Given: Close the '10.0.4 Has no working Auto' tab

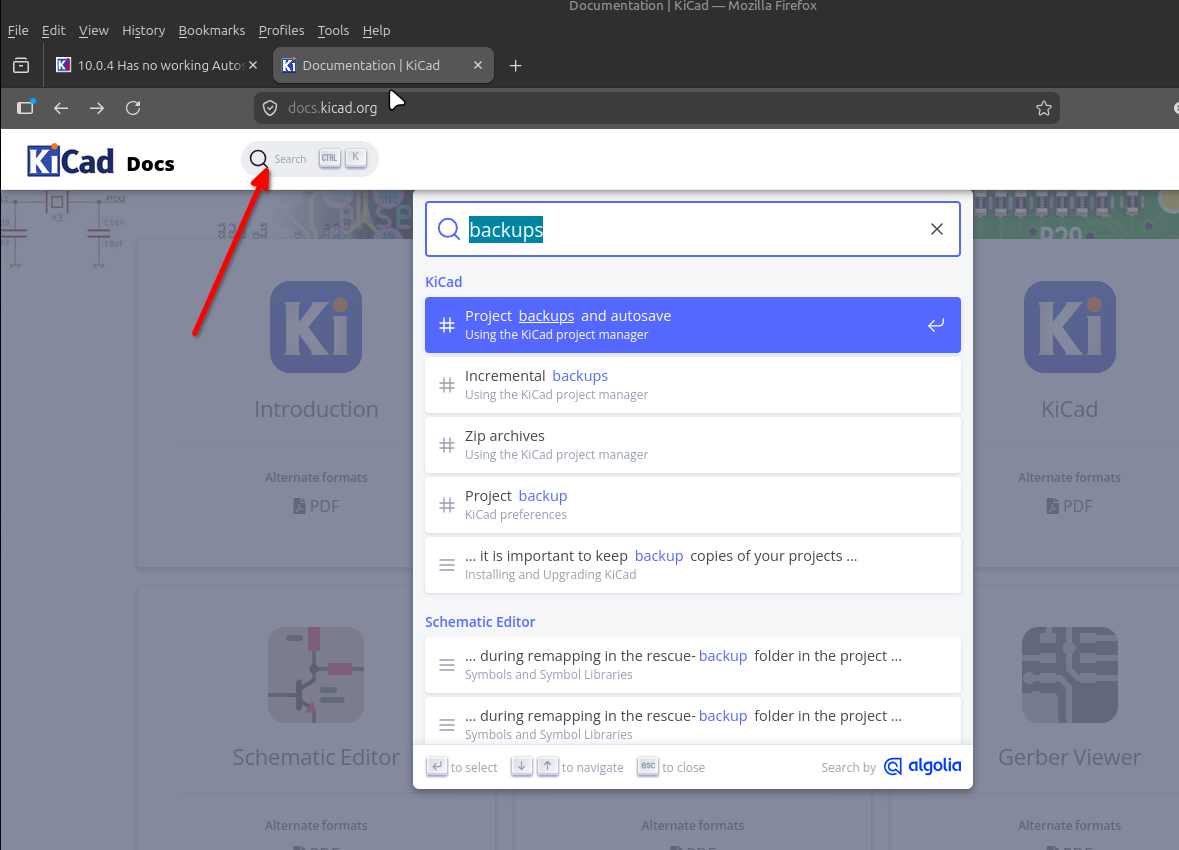Looking at the screenshot, I should coord(253,65).
